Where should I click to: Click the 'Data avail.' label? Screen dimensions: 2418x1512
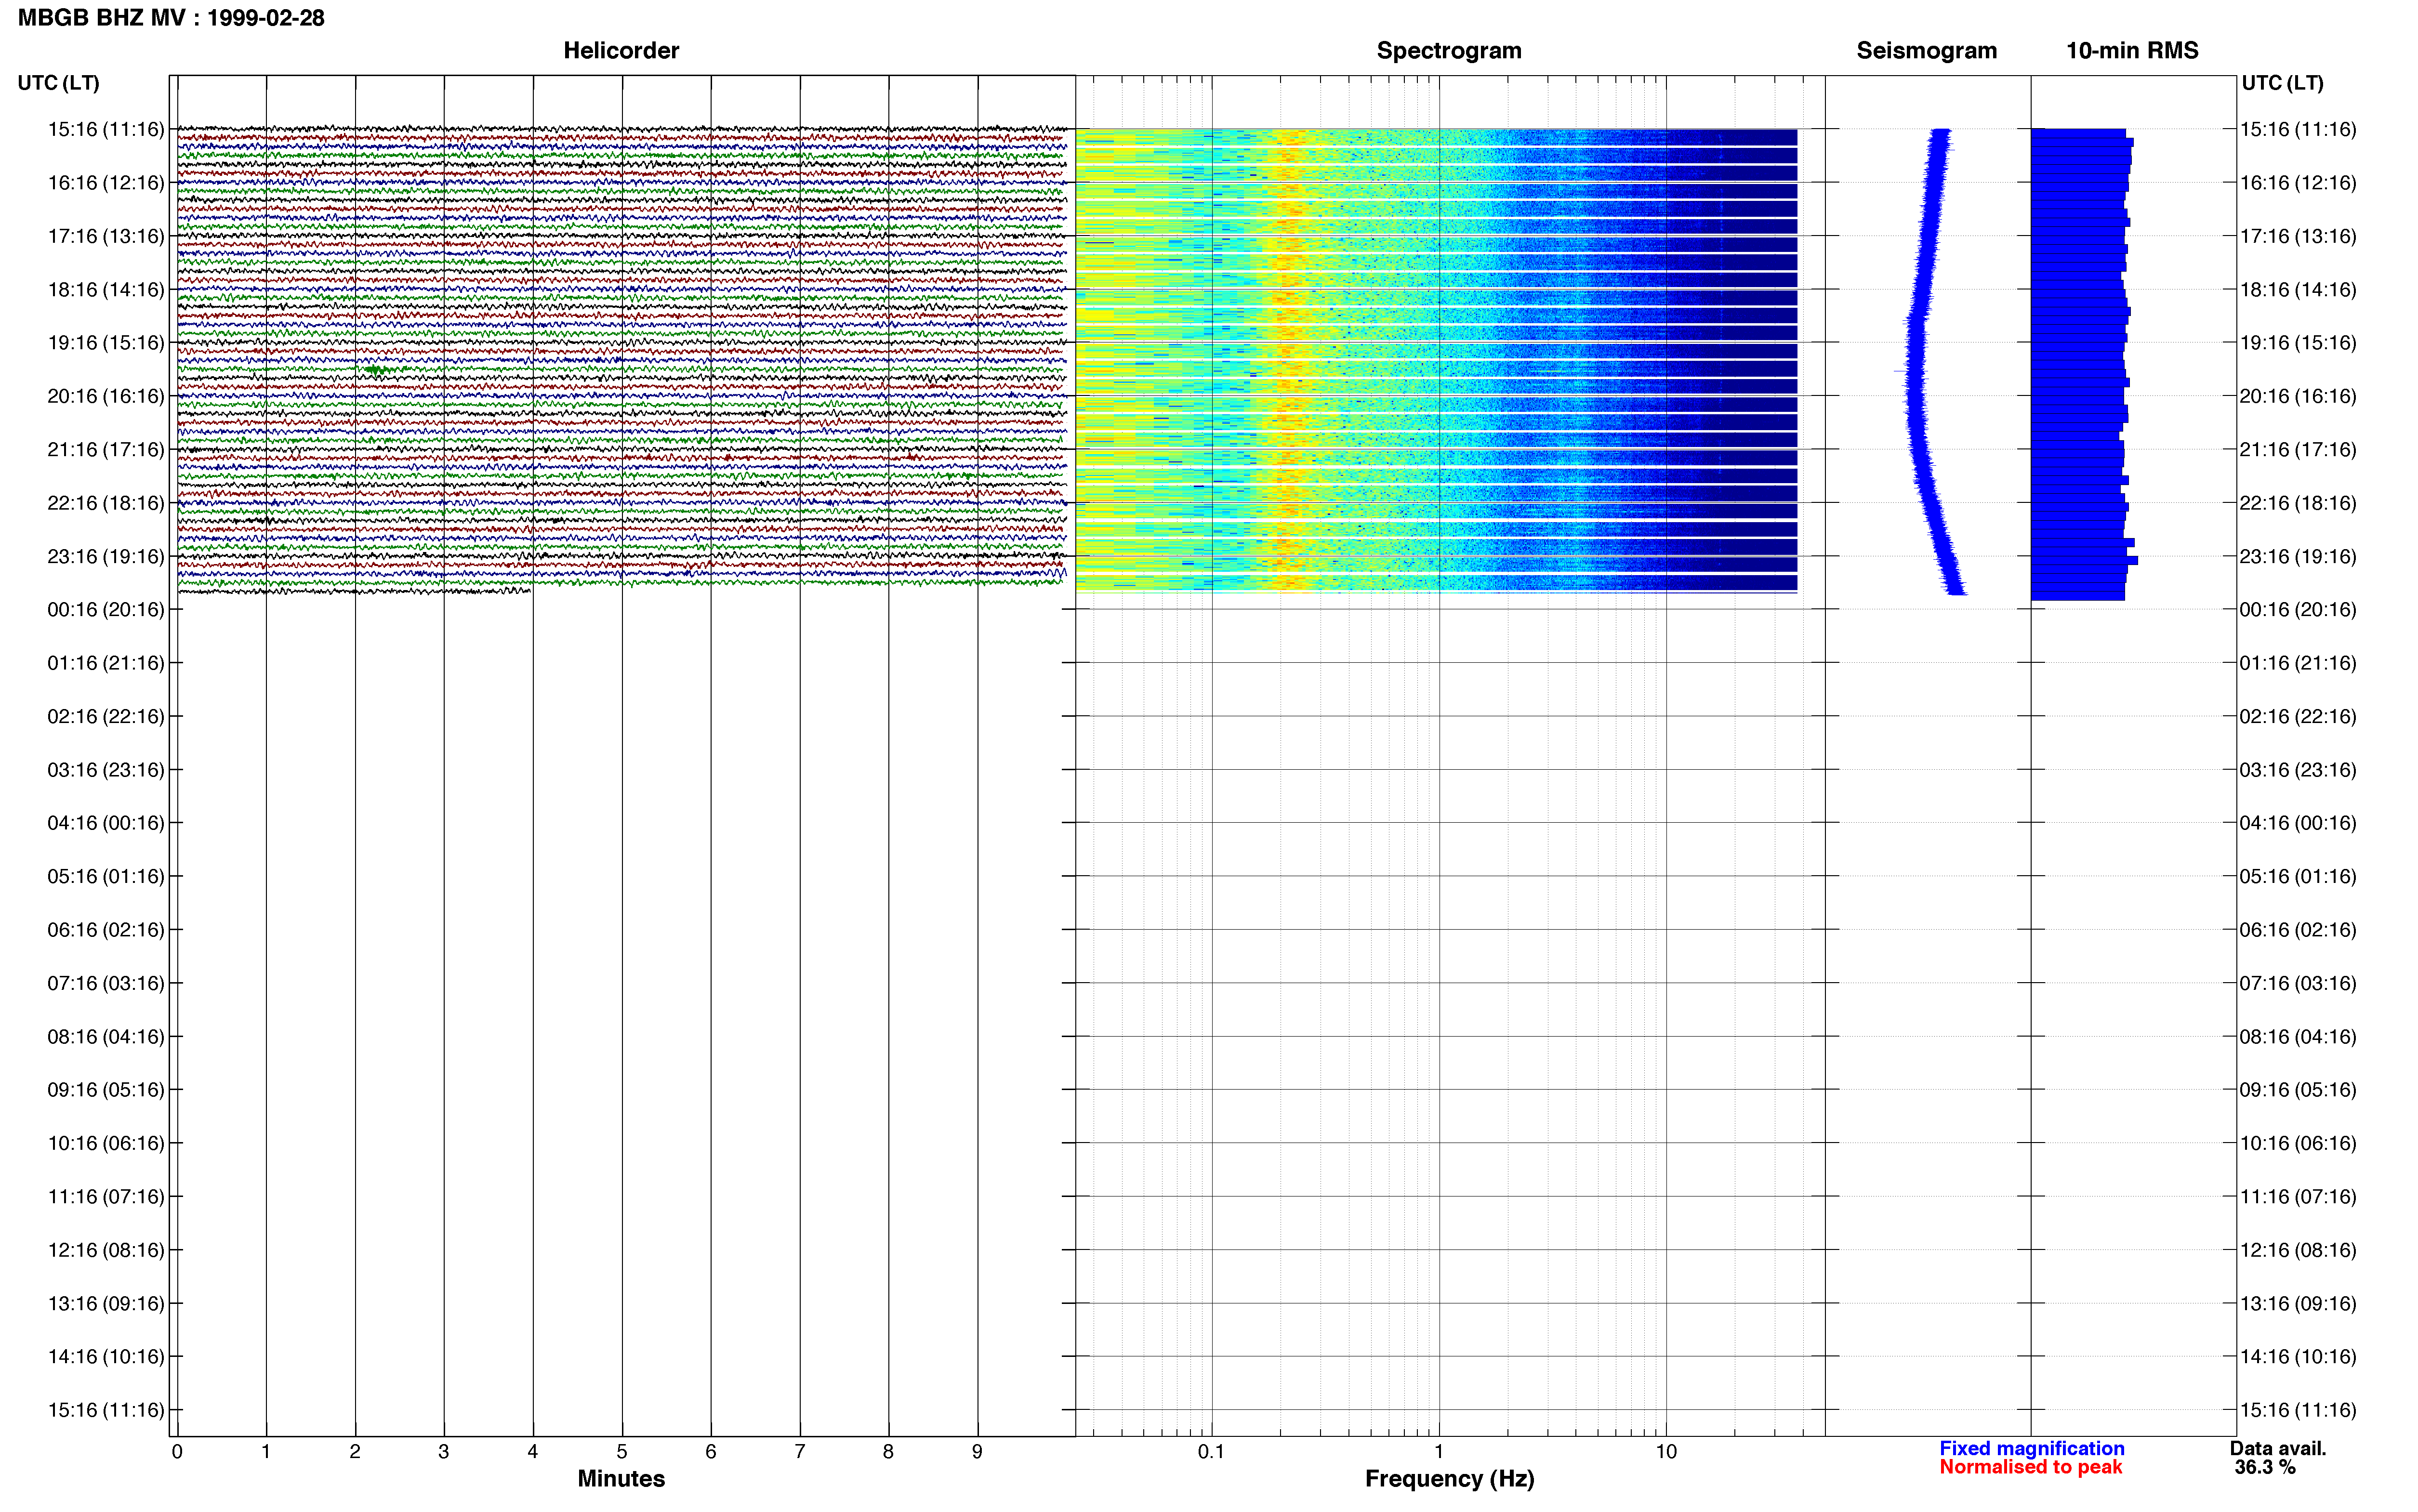click(x=2278, y=1448)
